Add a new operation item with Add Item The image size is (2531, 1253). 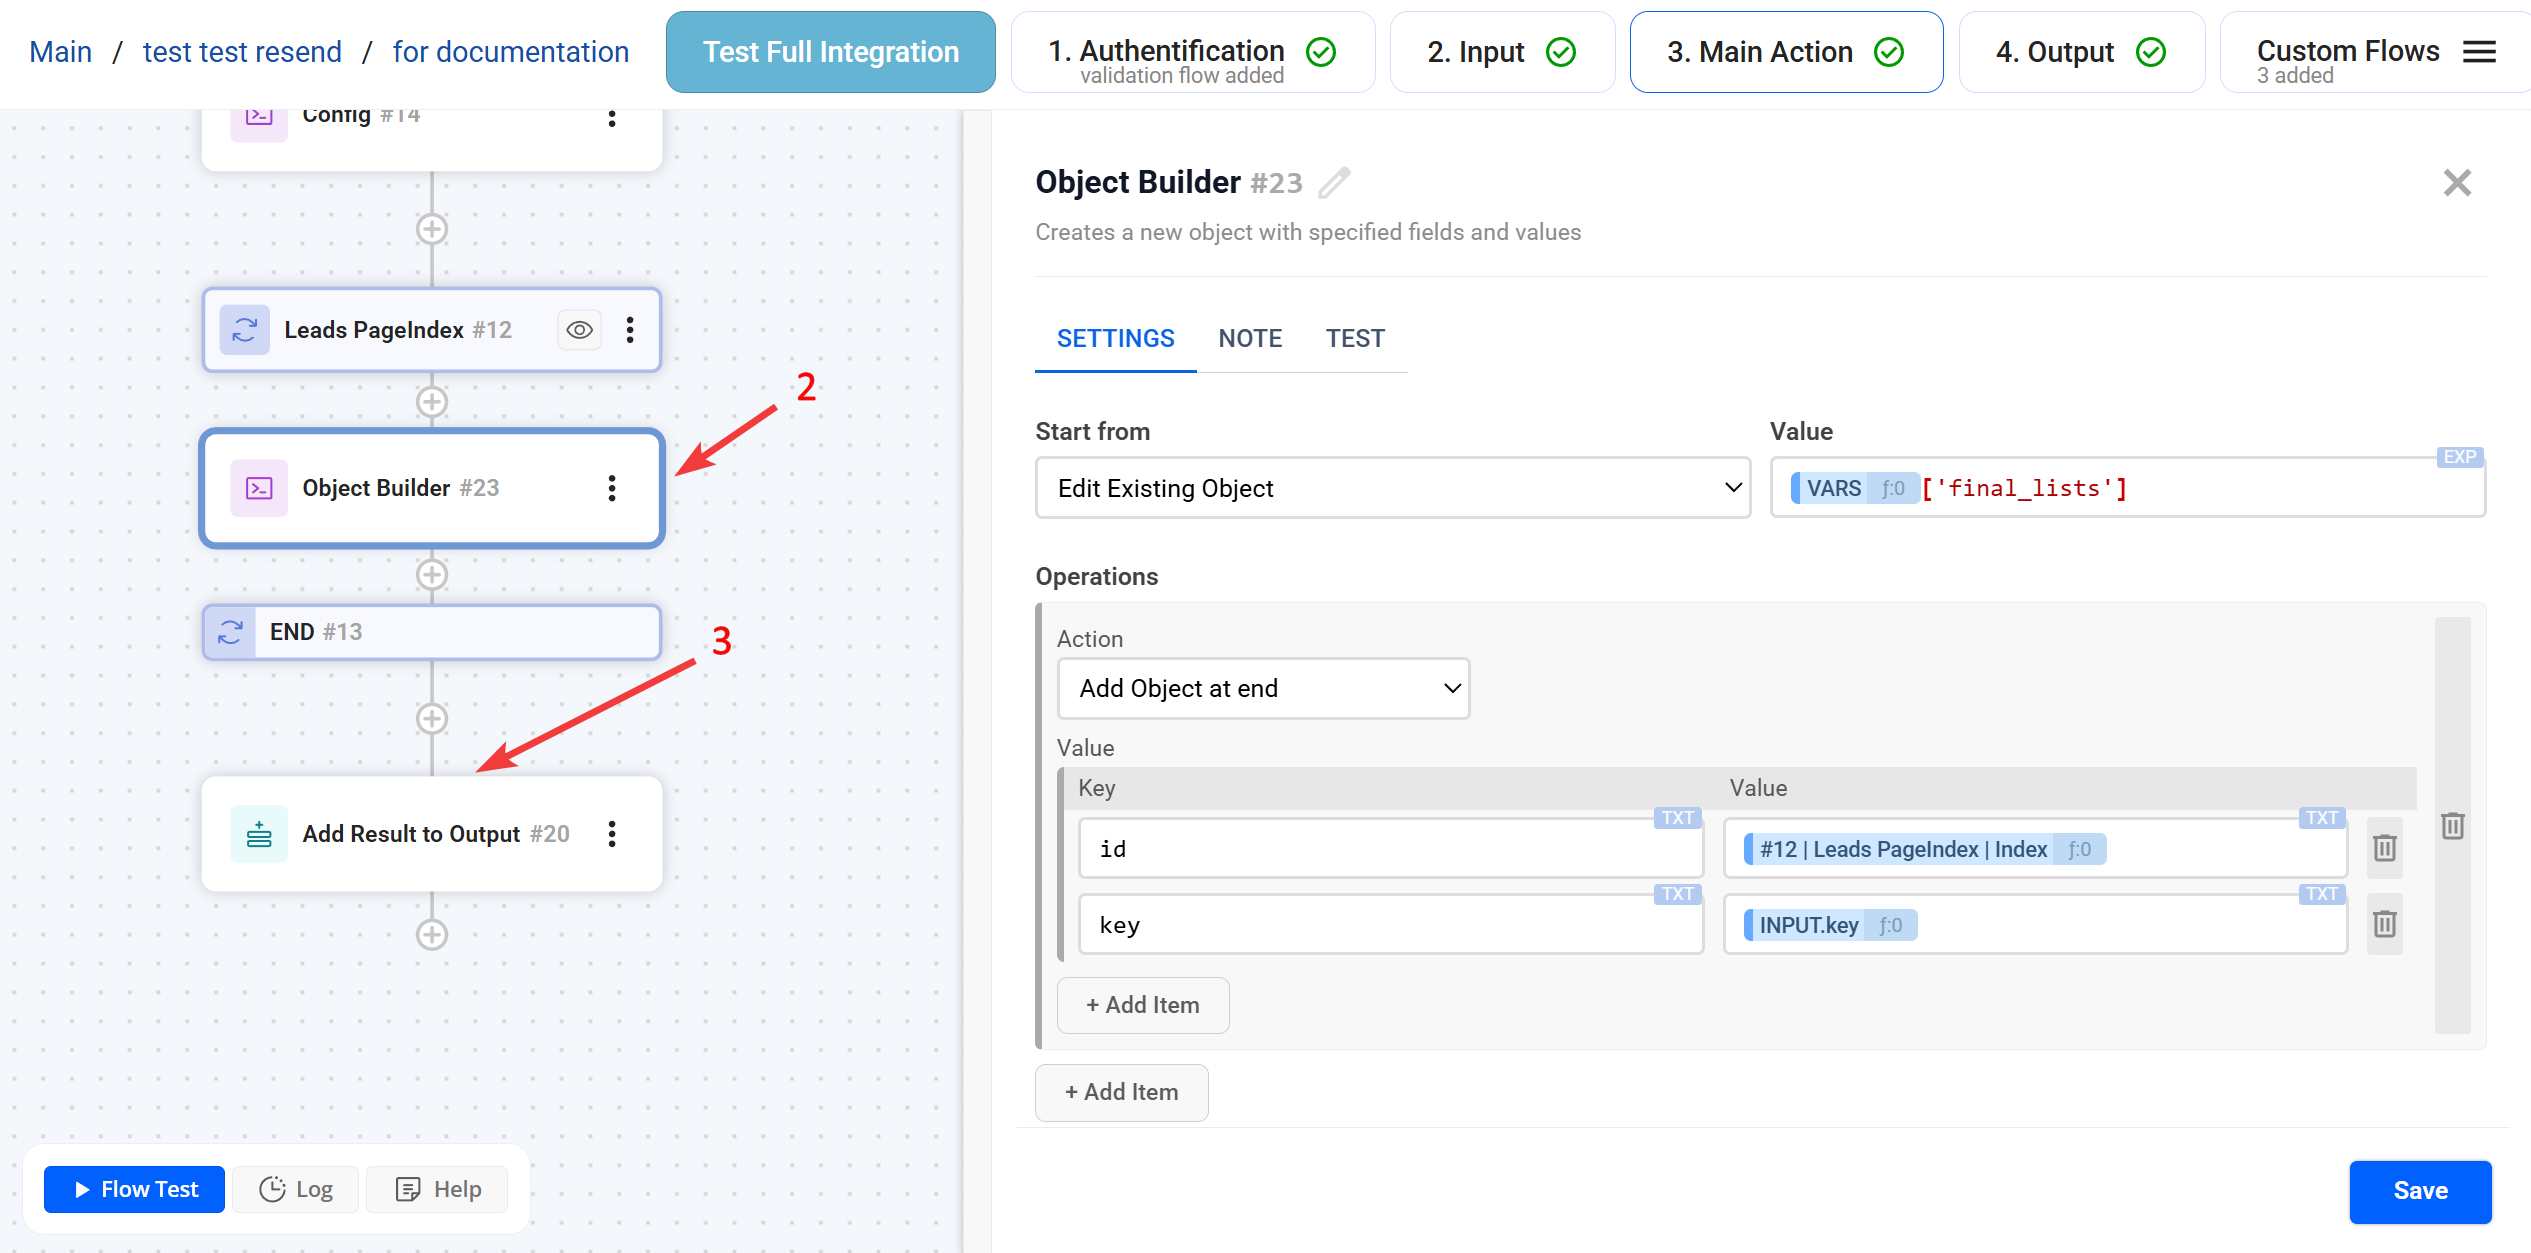(1121, 1092)
